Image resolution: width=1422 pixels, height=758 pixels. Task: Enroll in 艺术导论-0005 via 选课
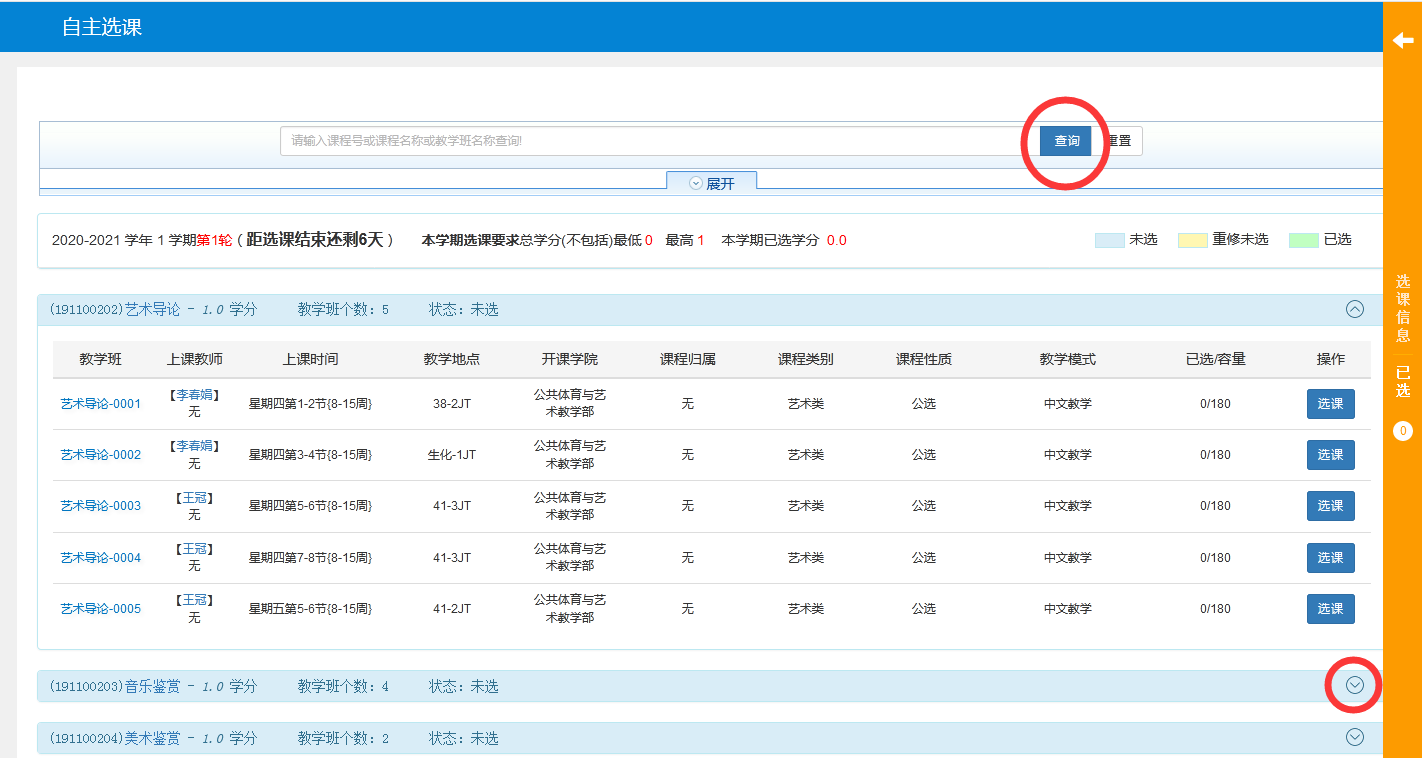1330,609
